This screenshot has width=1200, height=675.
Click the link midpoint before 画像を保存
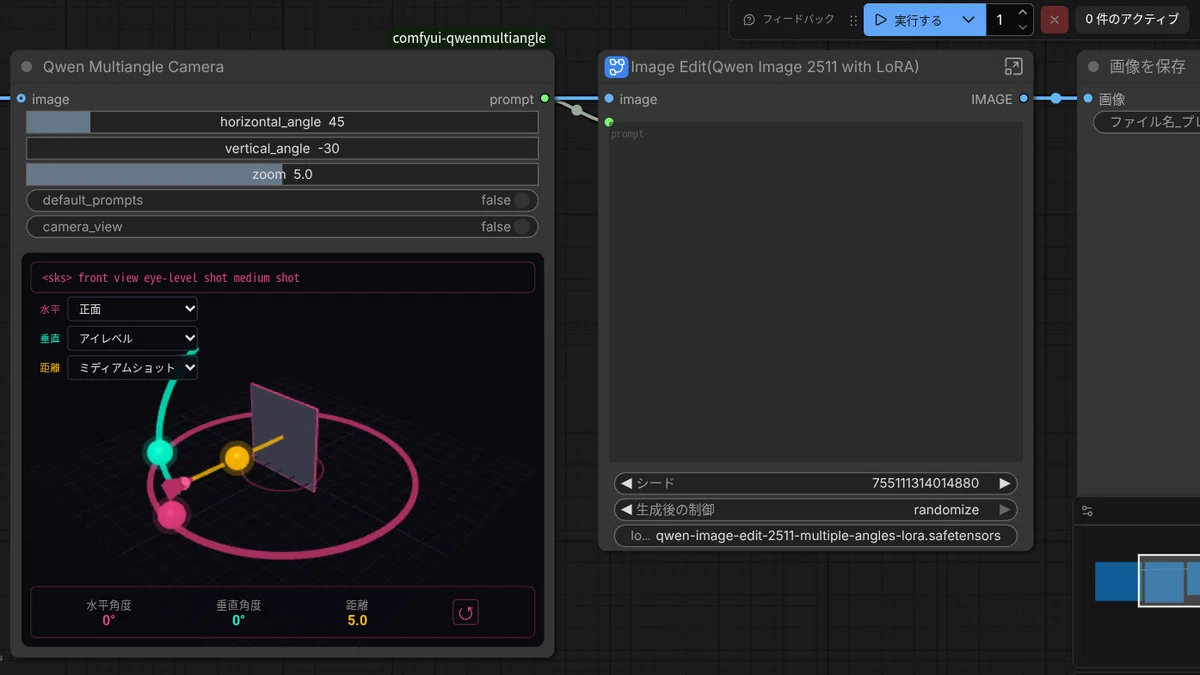point(1055,99)
